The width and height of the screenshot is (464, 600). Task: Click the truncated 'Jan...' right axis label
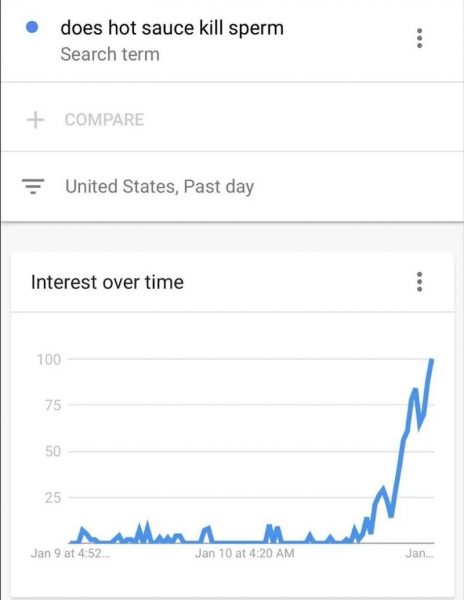click(x=420, y=553)
